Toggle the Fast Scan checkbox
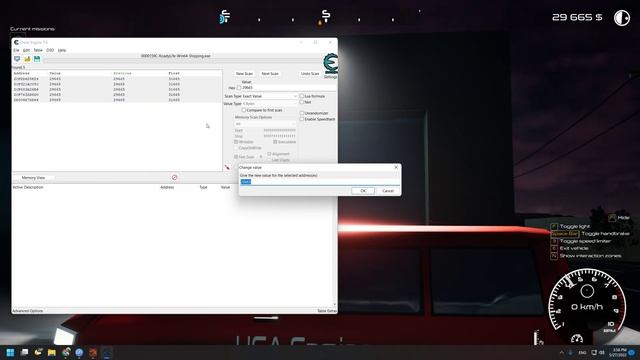The height and width of the screenshot is (360, 640). pyautogui.click(x=236, y=157)
